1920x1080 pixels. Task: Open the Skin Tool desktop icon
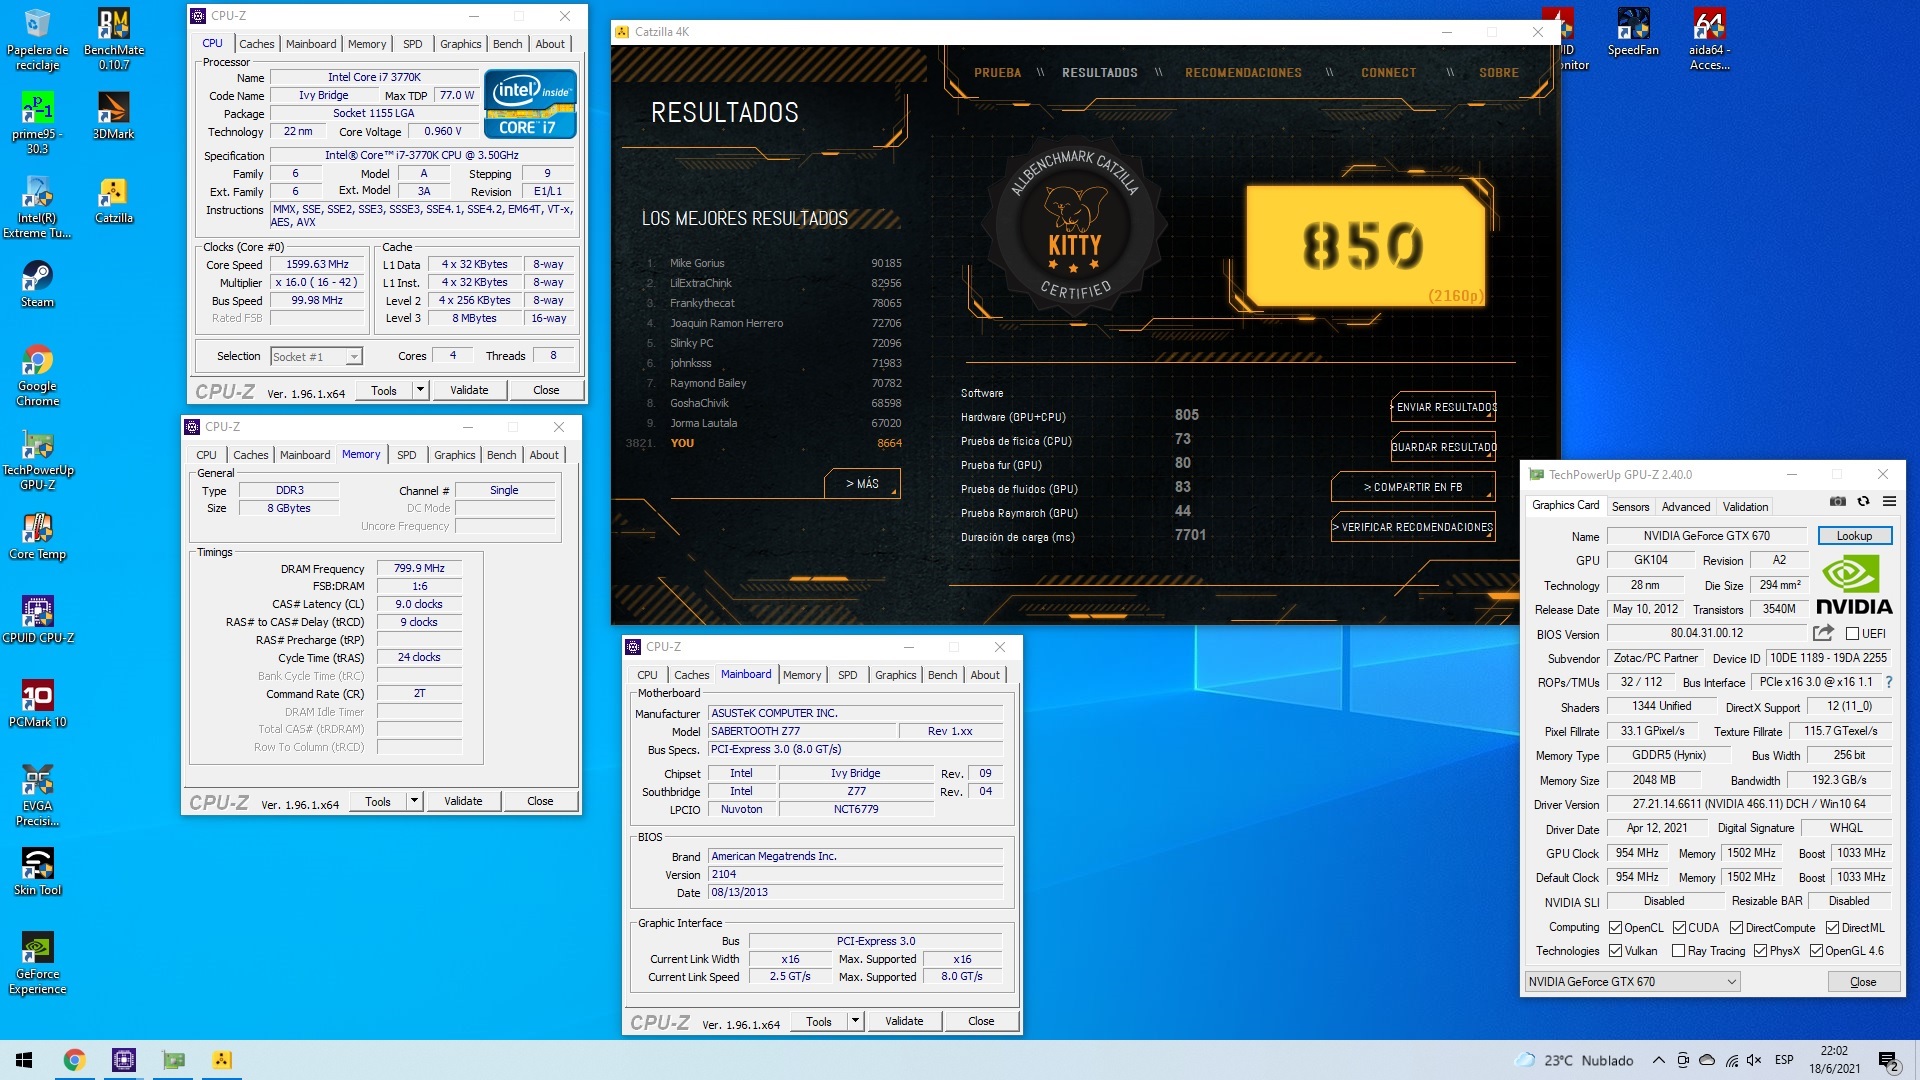point(37,872)
